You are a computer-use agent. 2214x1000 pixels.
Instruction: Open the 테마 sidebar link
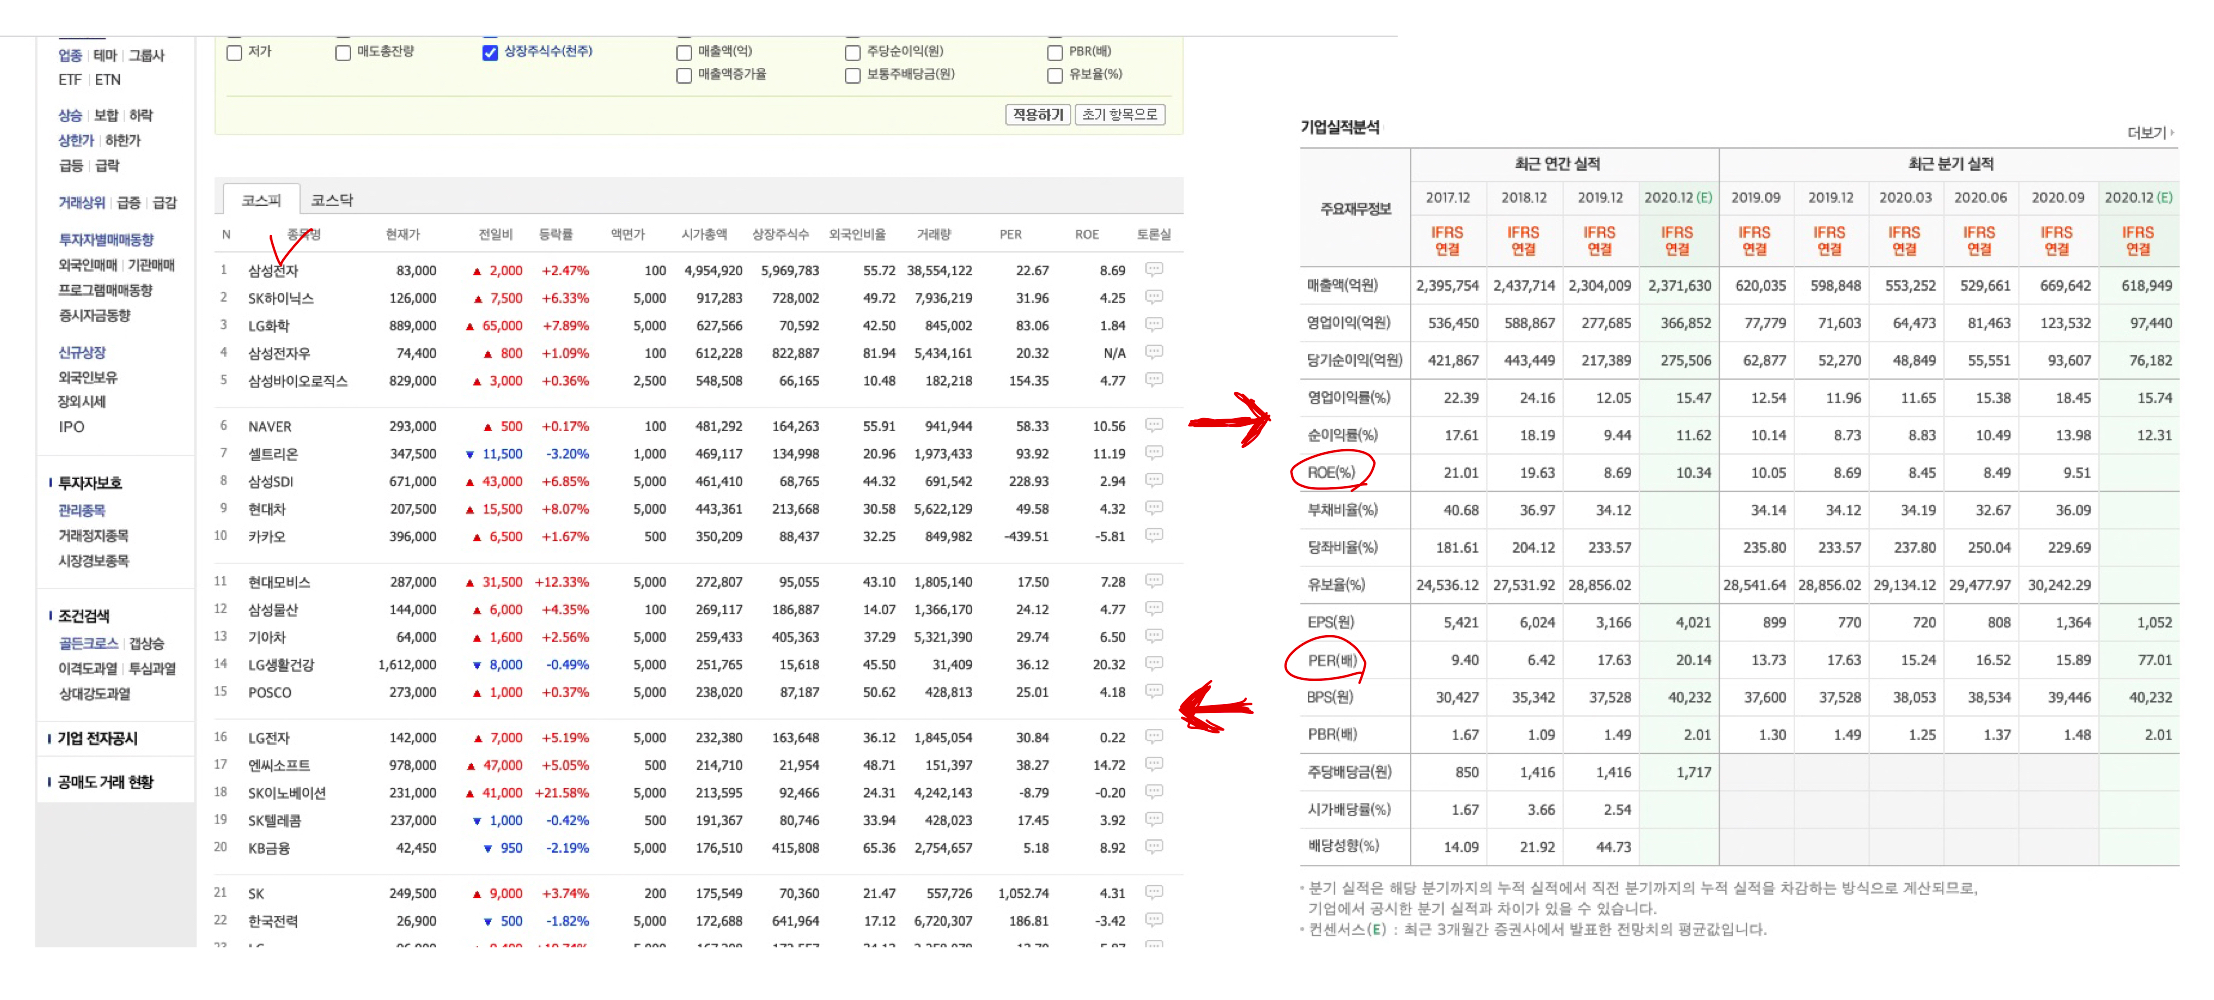(x=105, y=56)
